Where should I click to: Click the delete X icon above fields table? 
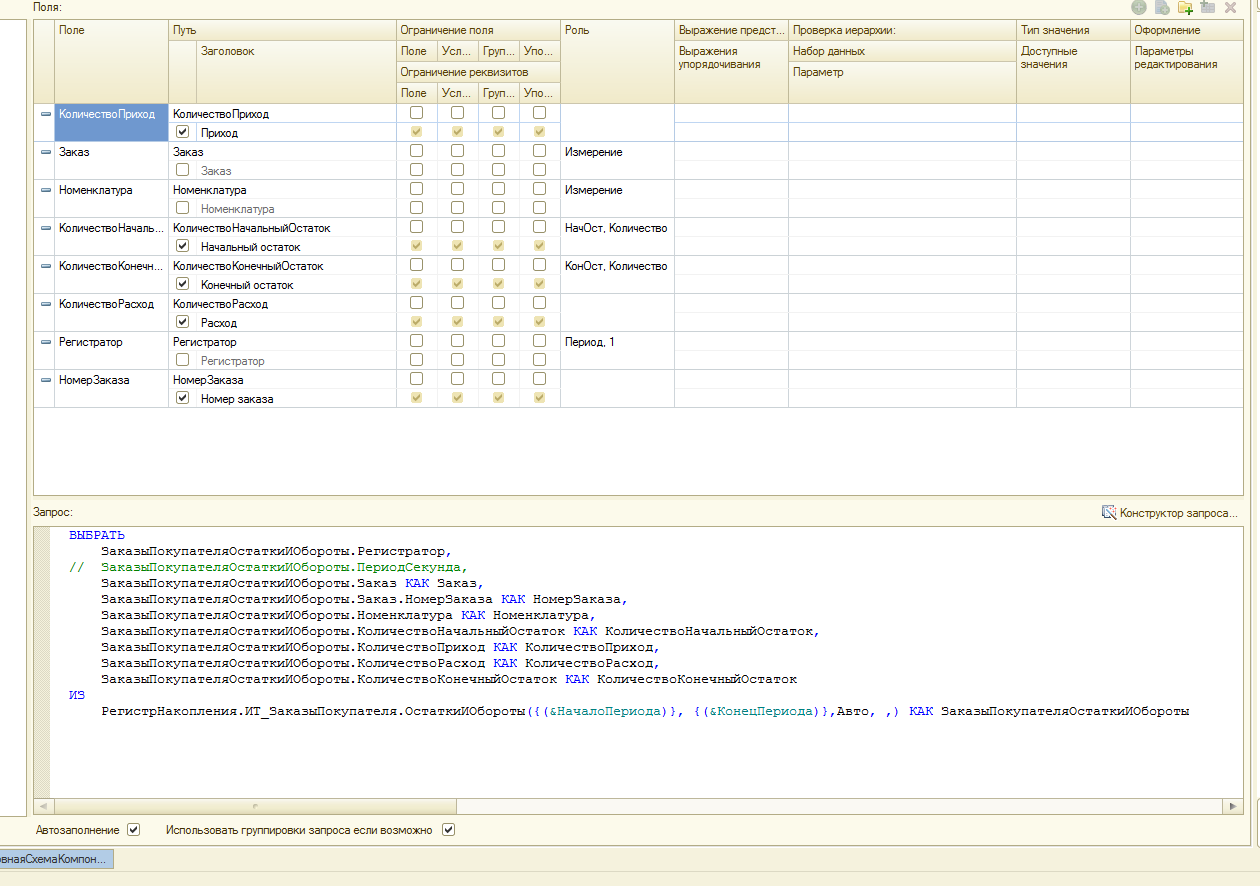pos(1231,7)
